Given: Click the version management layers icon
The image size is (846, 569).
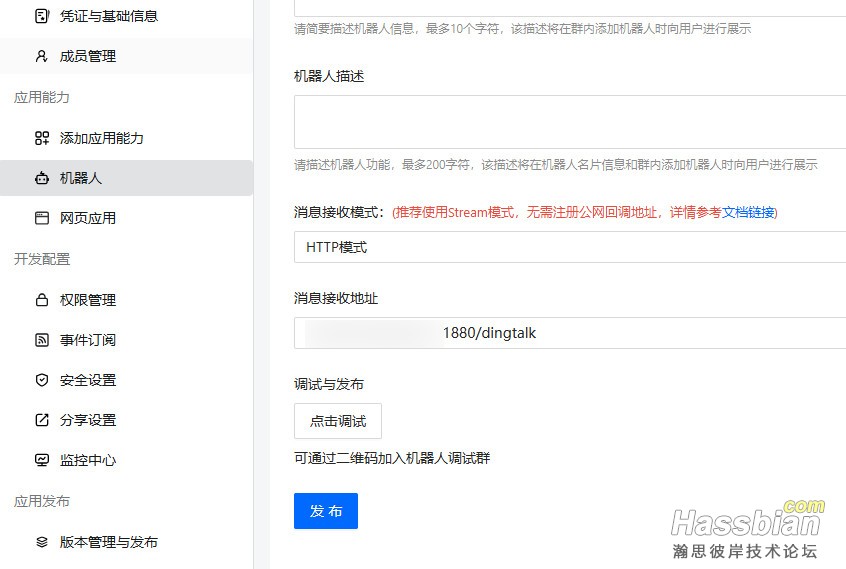Looking at the screenshot, I should [x=41, y=542].
